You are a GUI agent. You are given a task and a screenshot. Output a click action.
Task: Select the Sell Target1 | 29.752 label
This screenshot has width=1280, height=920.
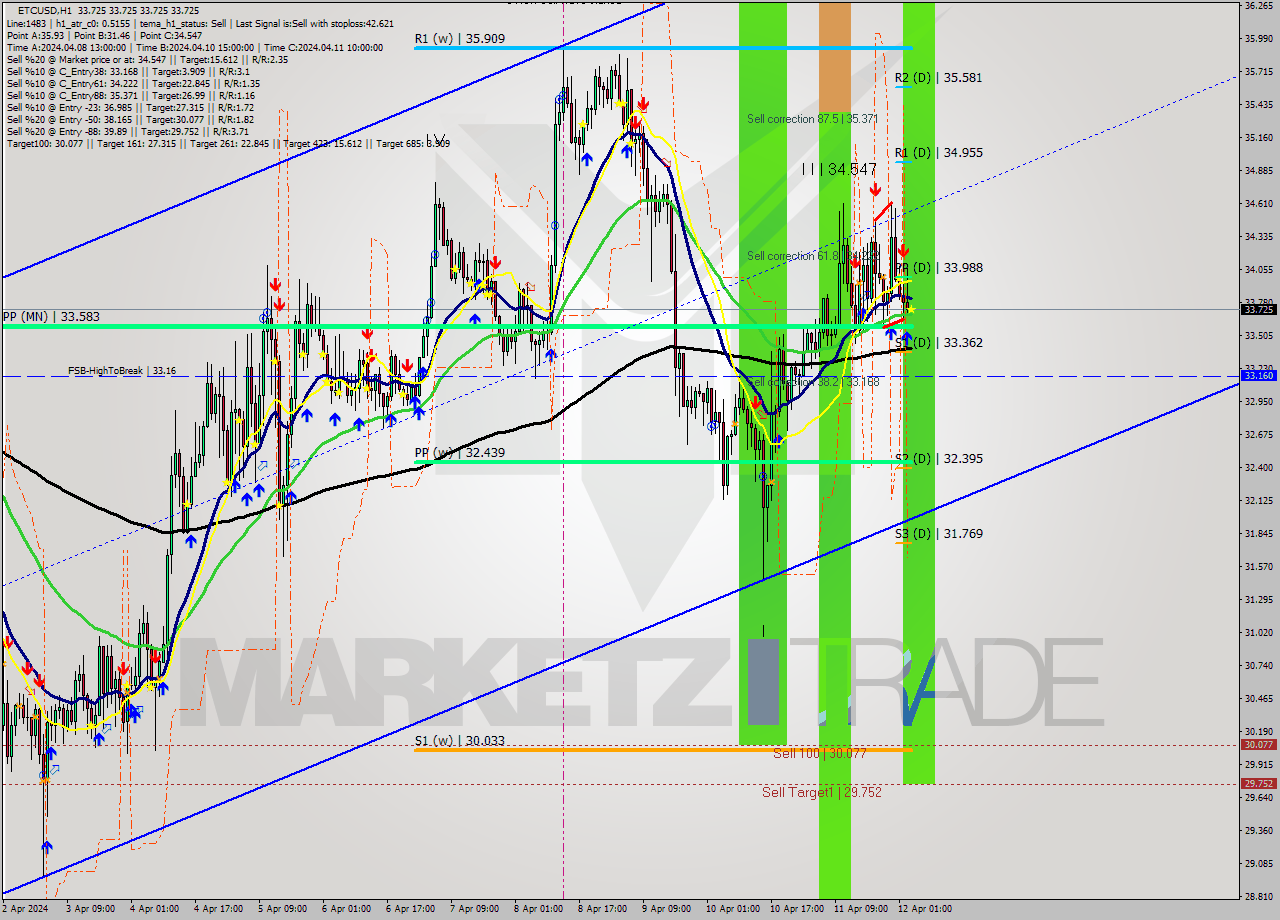point(822,792)
